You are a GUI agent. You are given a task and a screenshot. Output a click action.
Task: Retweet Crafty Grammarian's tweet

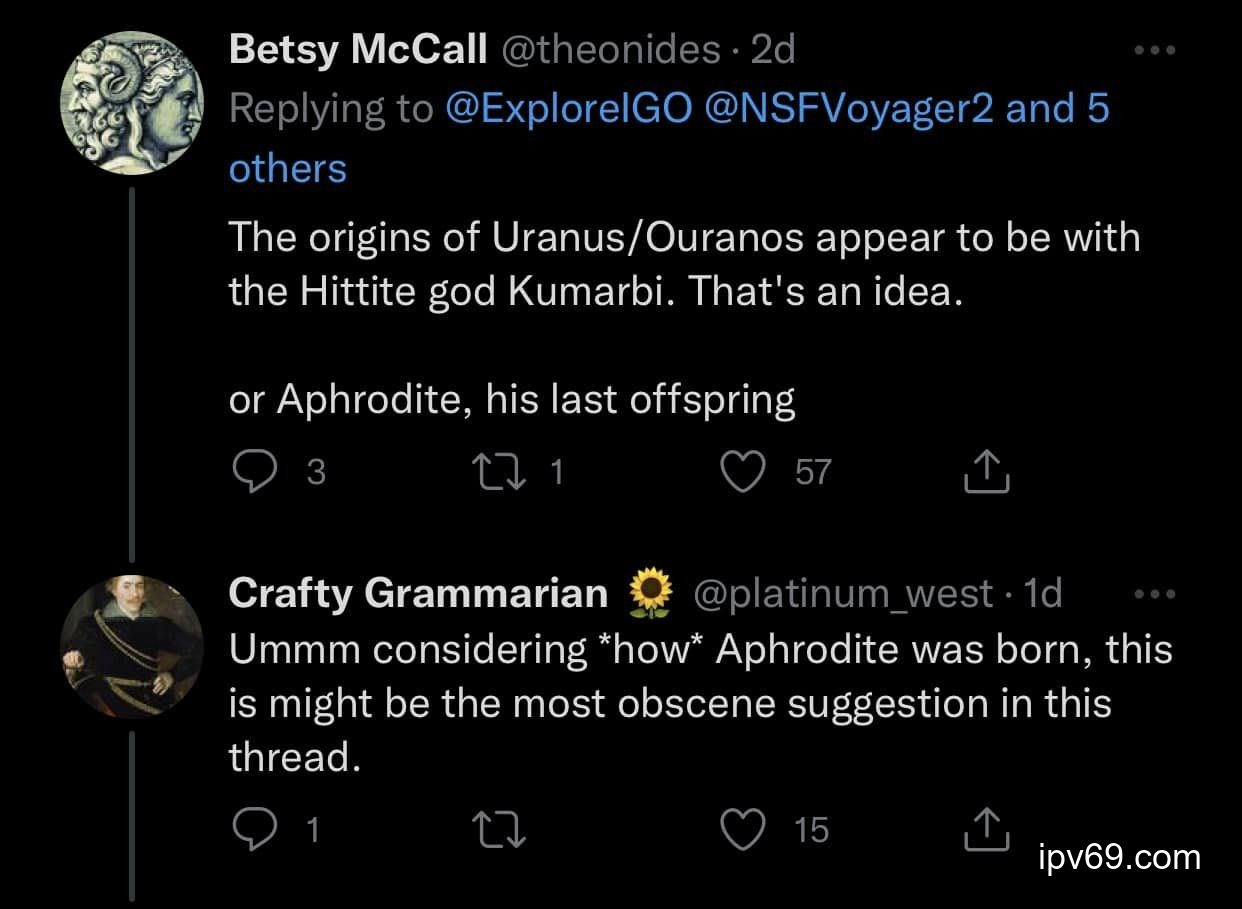(x=492, y=829)
